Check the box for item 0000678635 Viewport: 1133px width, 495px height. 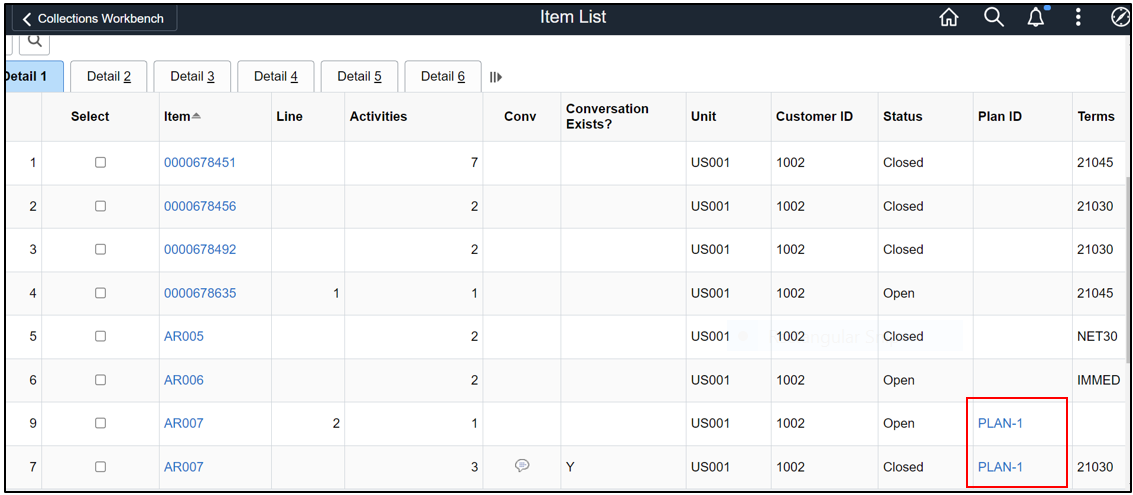pyautogui.click(x=100, y=293)
